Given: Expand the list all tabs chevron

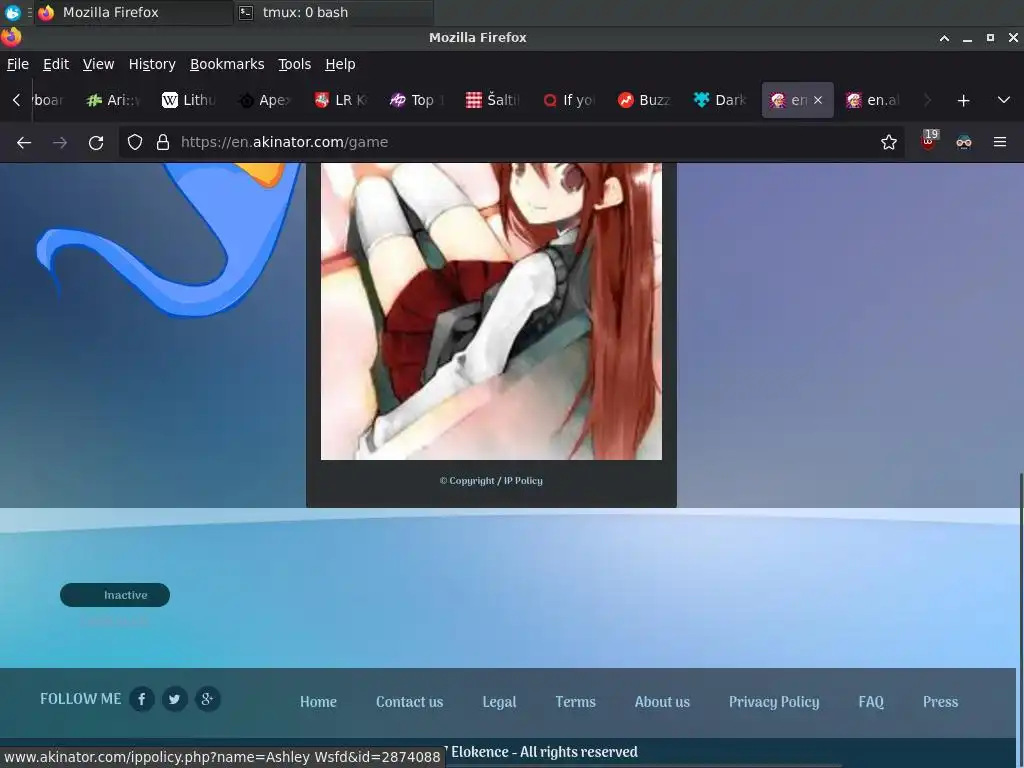Looking at the screenshot, I should pyautogui.click(x=1004, y=100).
